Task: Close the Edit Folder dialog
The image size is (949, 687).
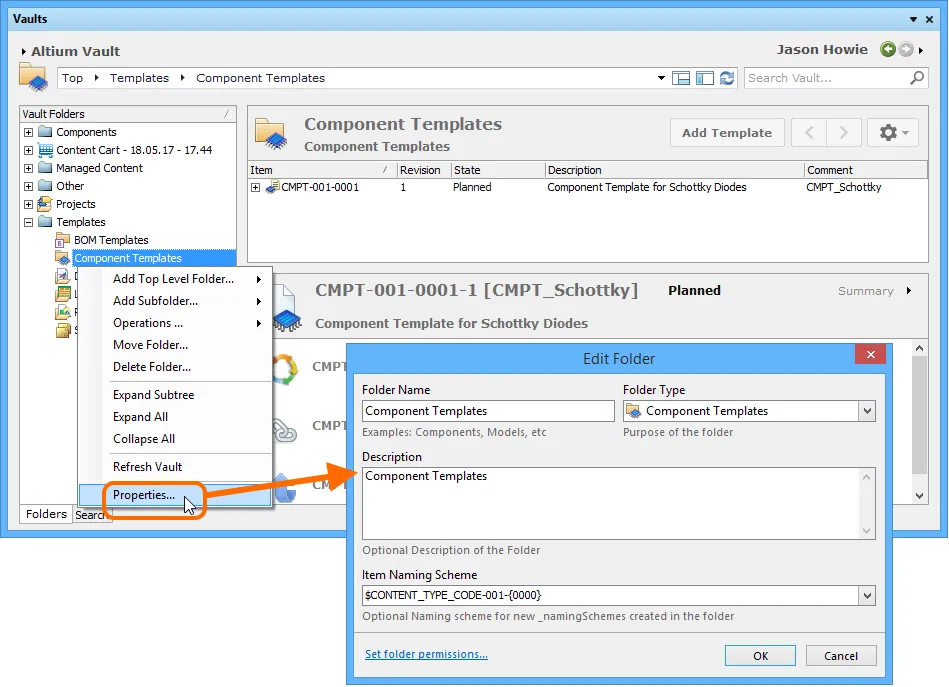Action: (870, 355)
